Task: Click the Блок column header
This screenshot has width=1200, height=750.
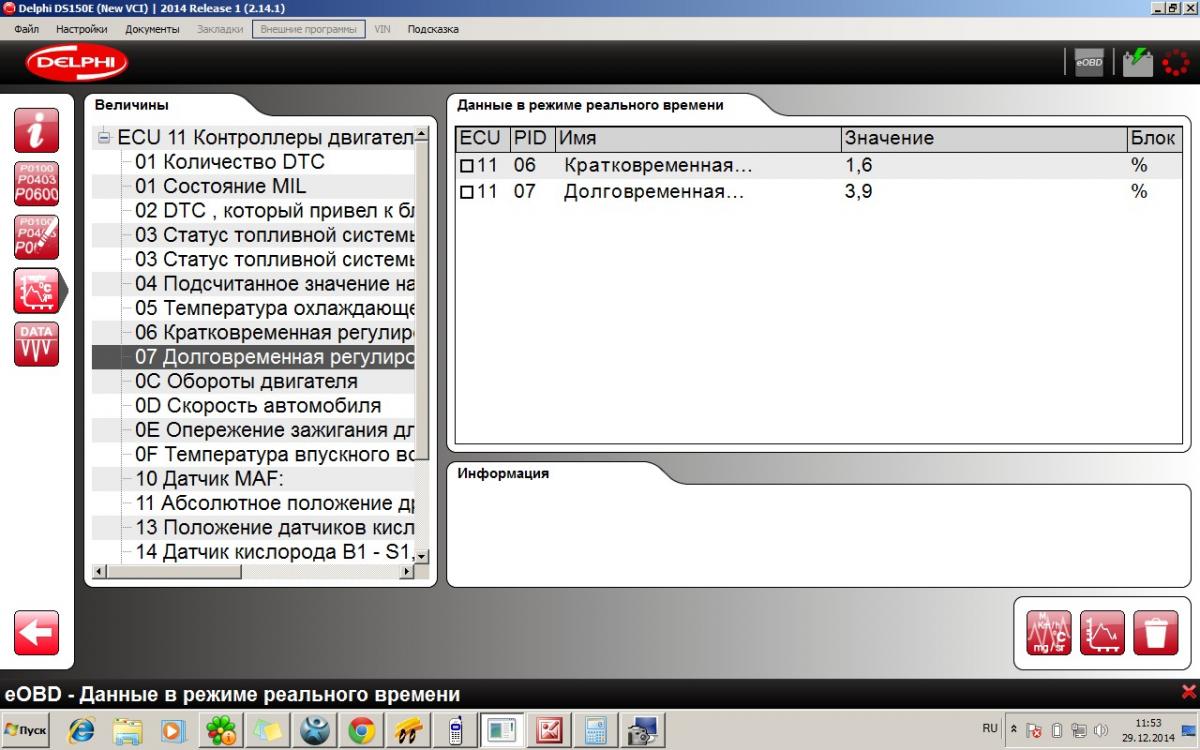Action: pyautogui.click(x=1152, y=139)
